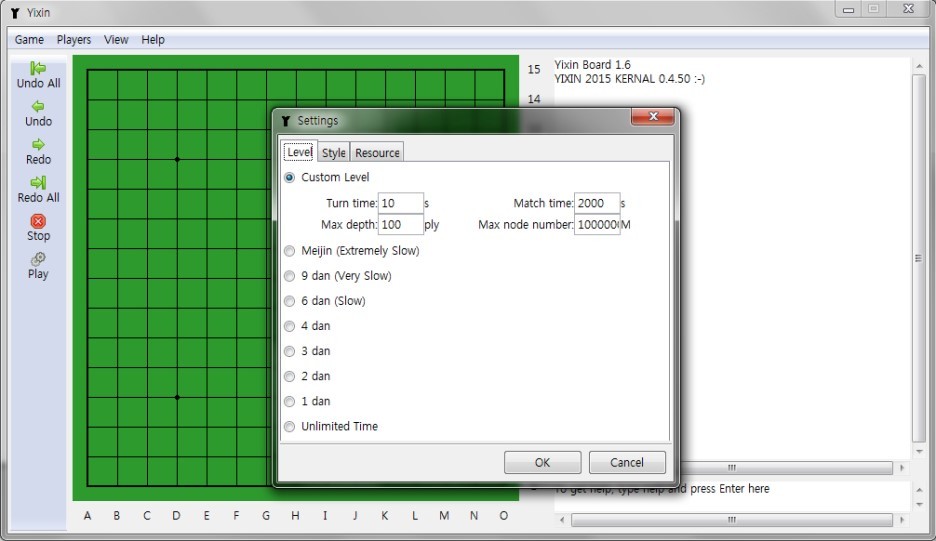Screen dimensions: 936x541
Task: Select the Unlimited Time option
Action: tap(290, 426)
